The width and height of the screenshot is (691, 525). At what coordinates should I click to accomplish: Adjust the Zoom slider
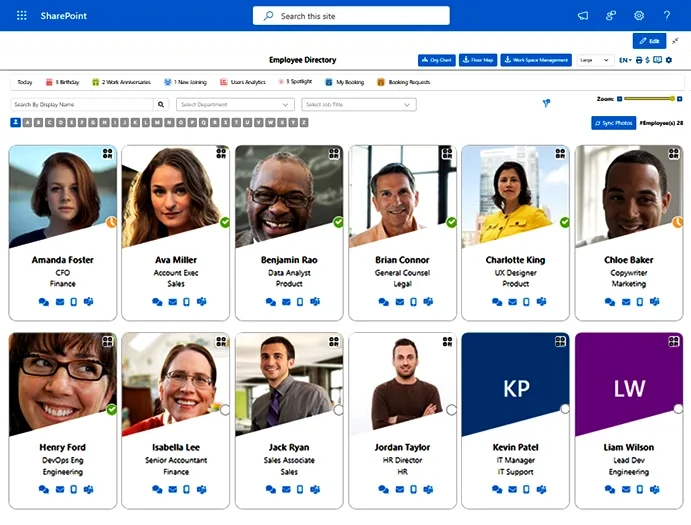point(649,99)
